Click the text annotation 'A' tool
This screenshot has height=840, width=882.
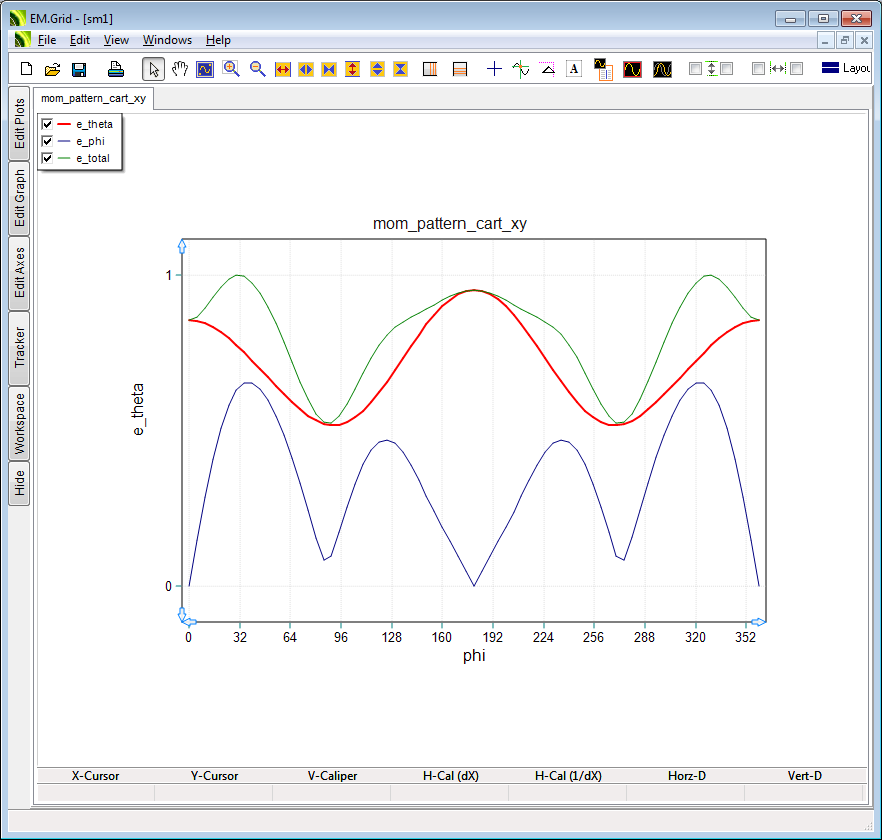[574, 69]
